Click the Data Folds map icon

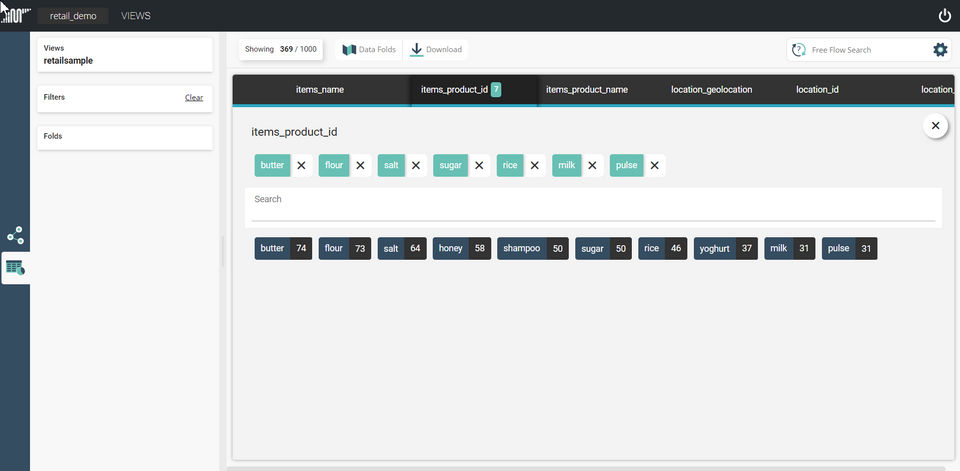(x=349, y=50)
